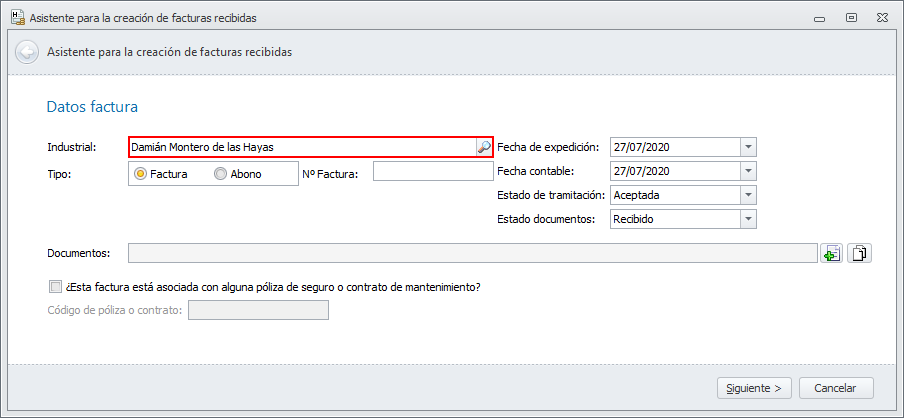Go back using the round arrow icon
This screenshot has width=904, height=418.
pyautogui.click(x=27, y=52)
